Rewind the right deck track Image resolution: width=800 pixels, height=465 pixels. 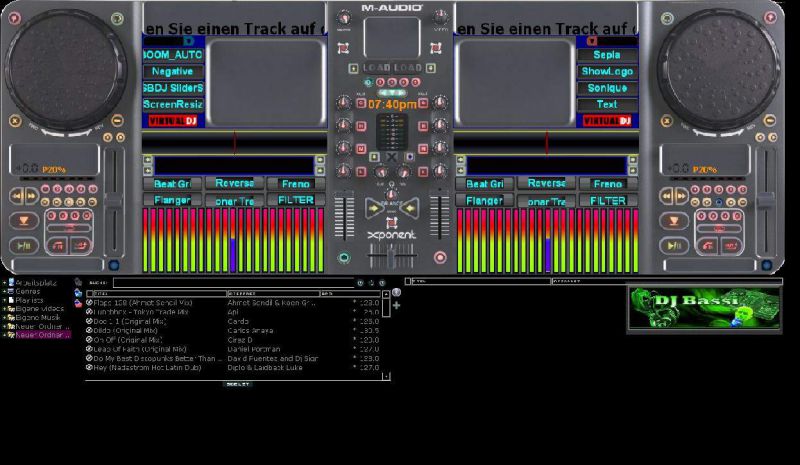[x=666, y=195]
